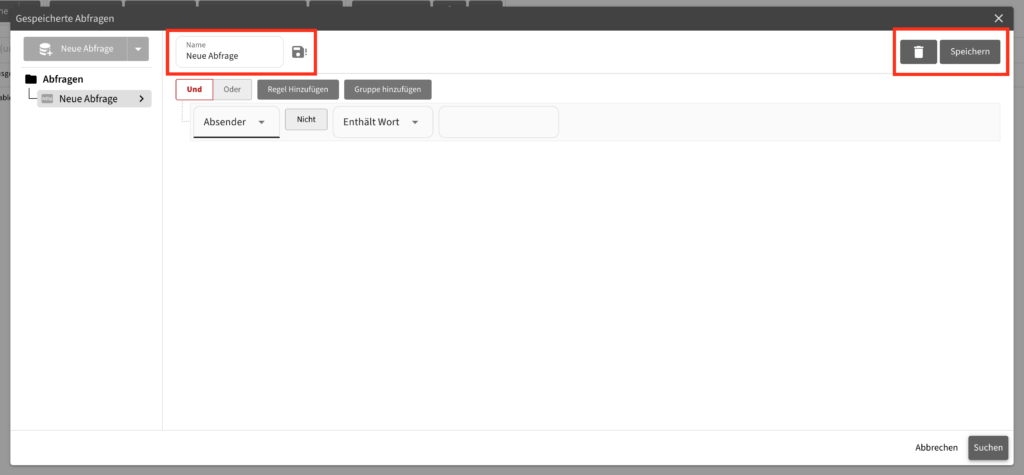This screenshot has width=1024, height=475.
Task: Click the save-as disk icon beside Name
Action: (298, 52)
